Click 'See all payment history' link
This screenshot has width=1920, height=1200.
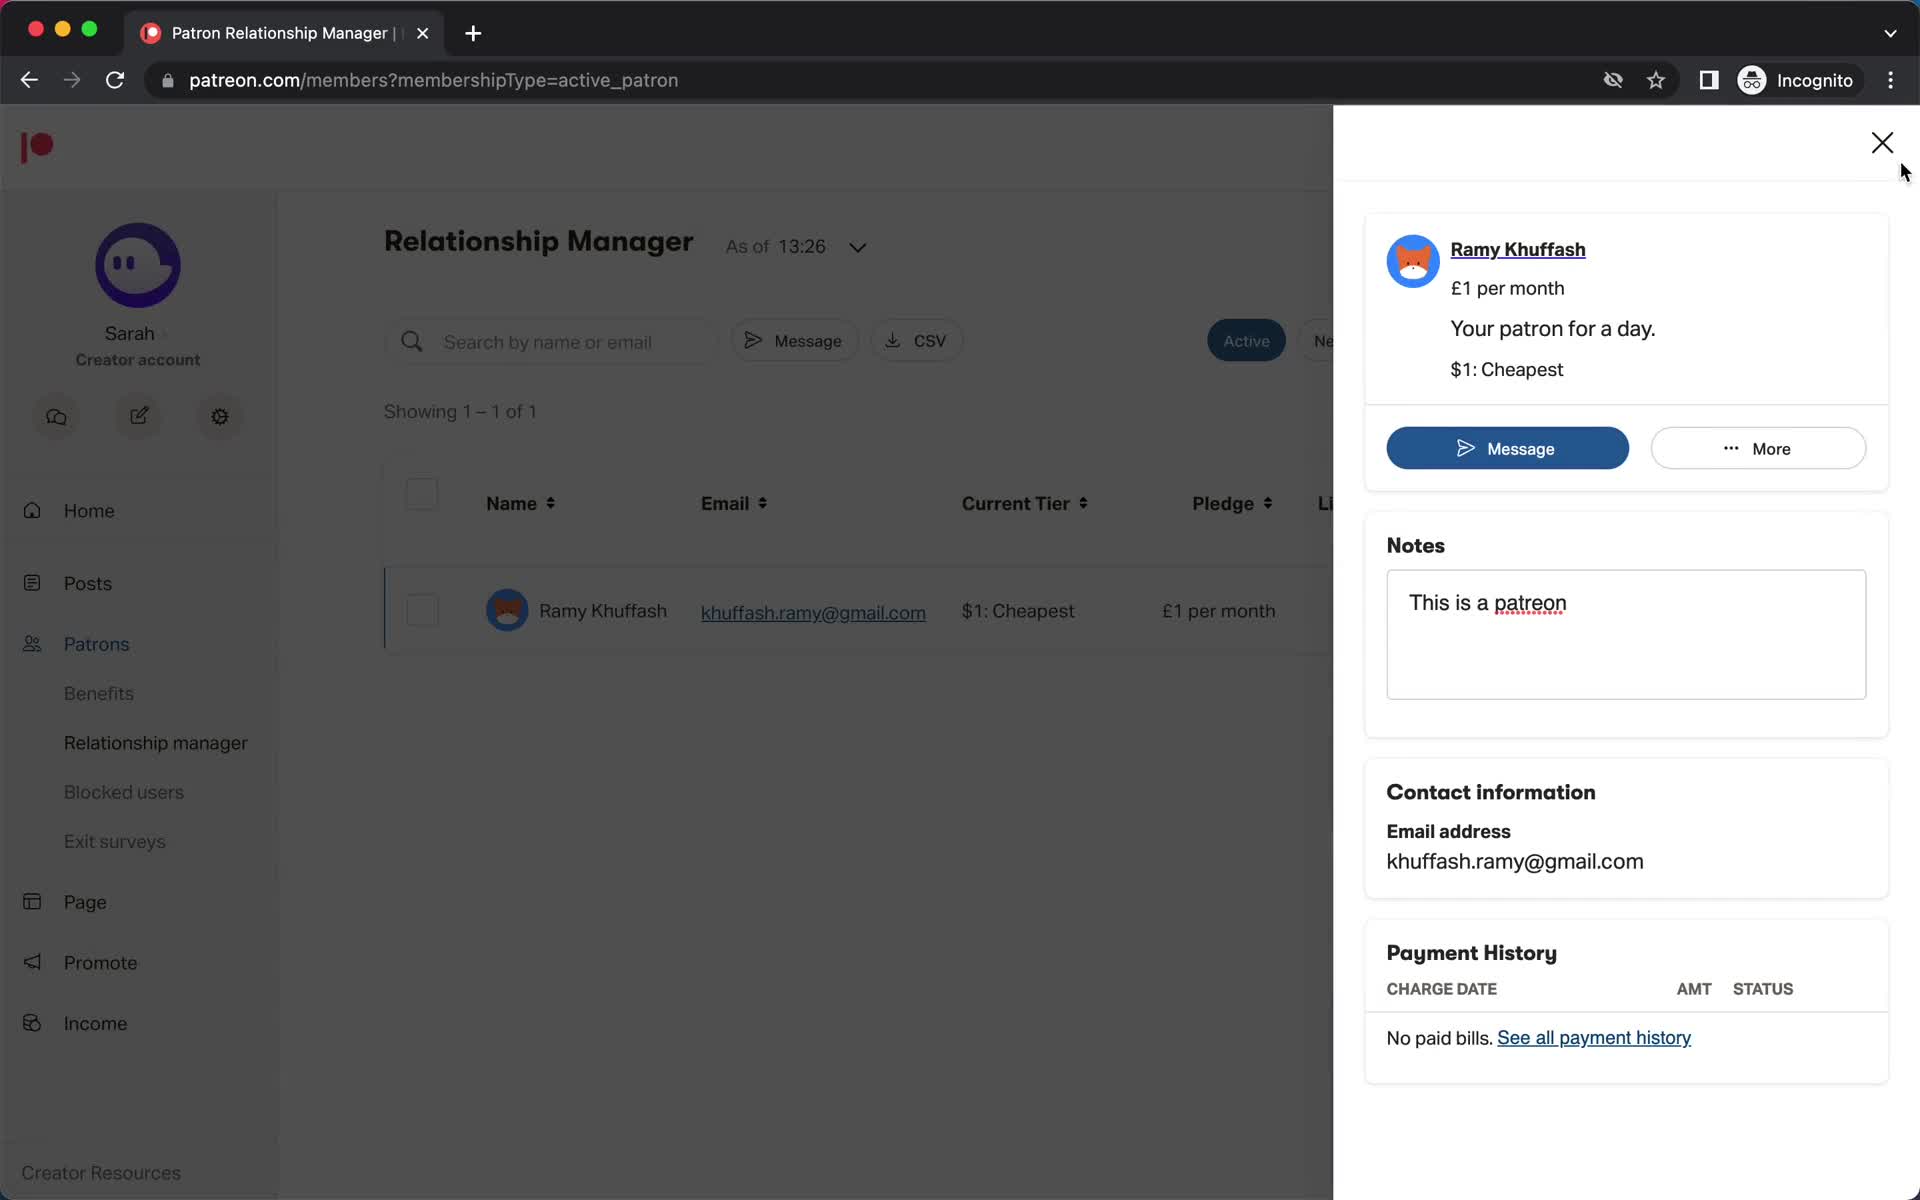[1594, 1037]
